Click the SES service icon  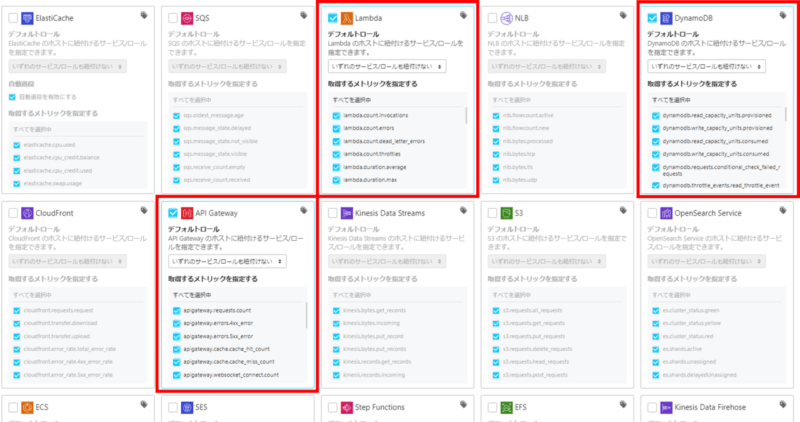[x=187, y=408]
